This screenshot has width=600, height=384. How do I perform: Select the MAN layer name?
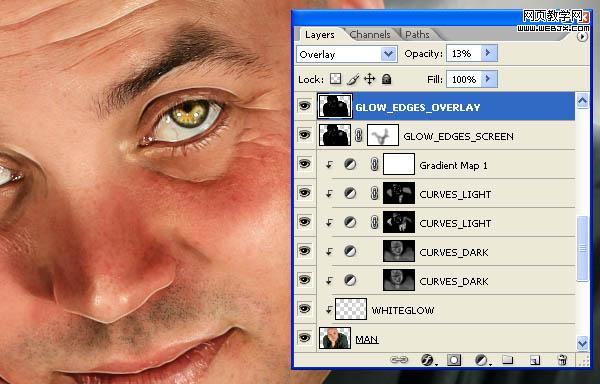click(x=367, y=339)
